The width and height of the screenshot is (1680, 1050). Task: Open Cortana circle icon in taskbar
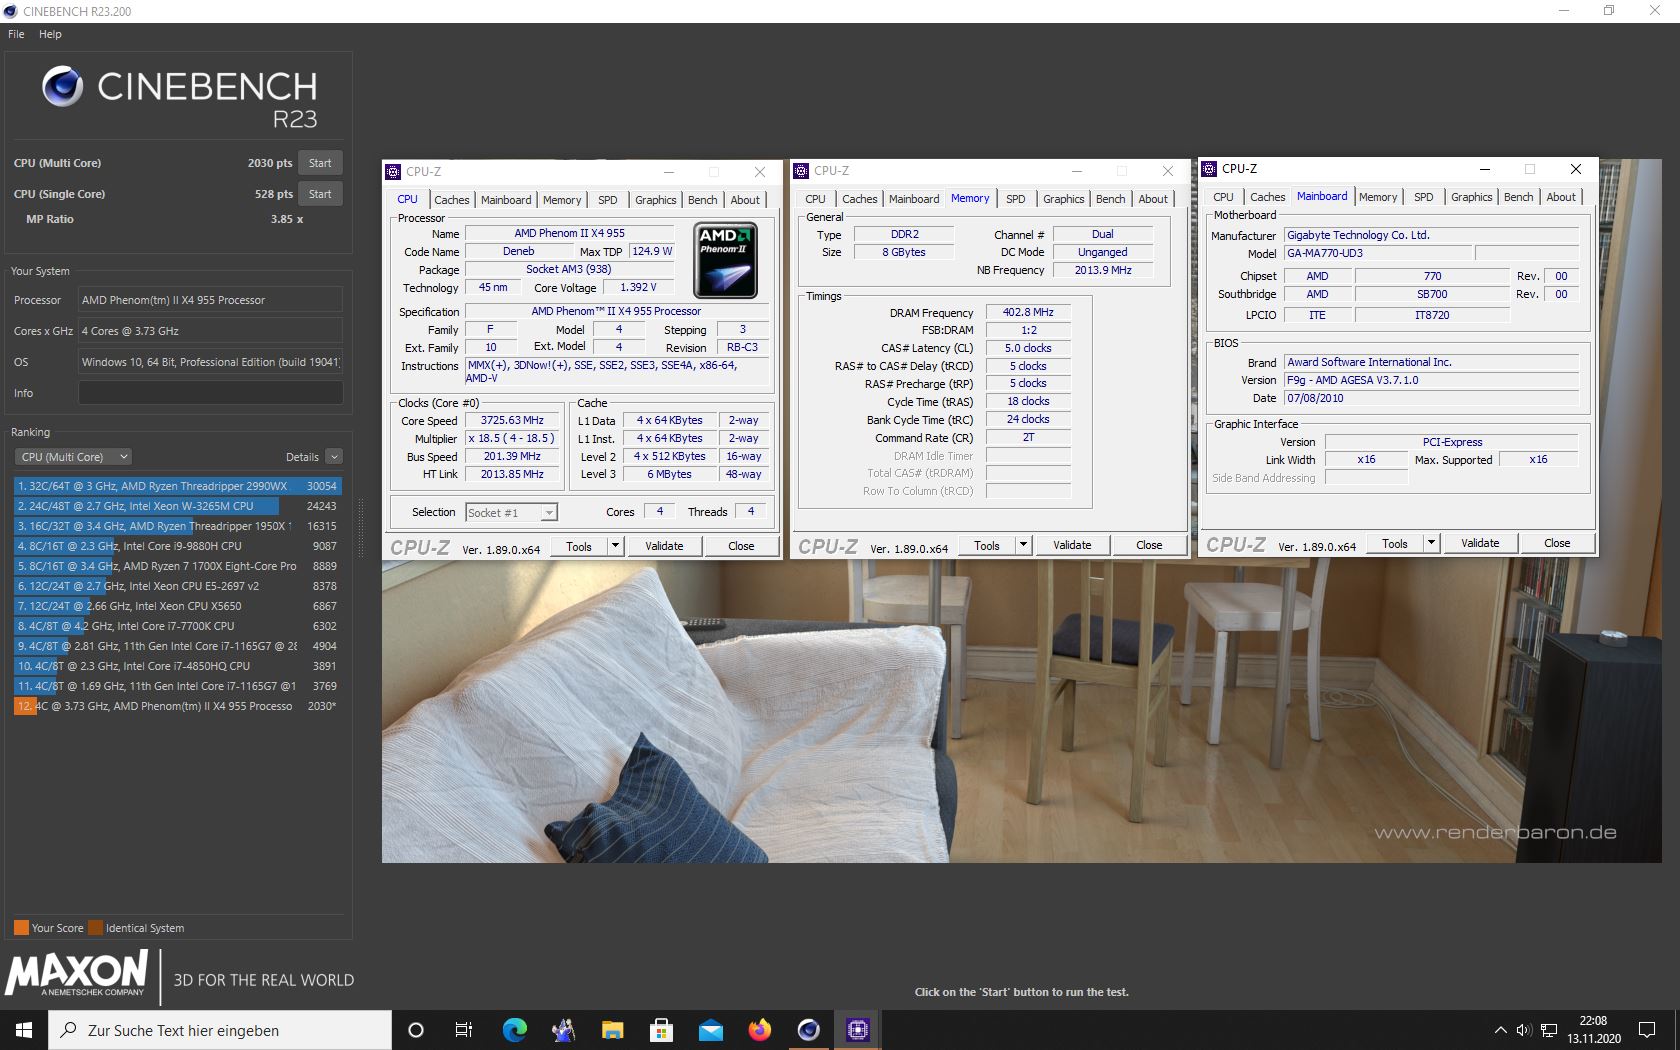pos(416,1030)
